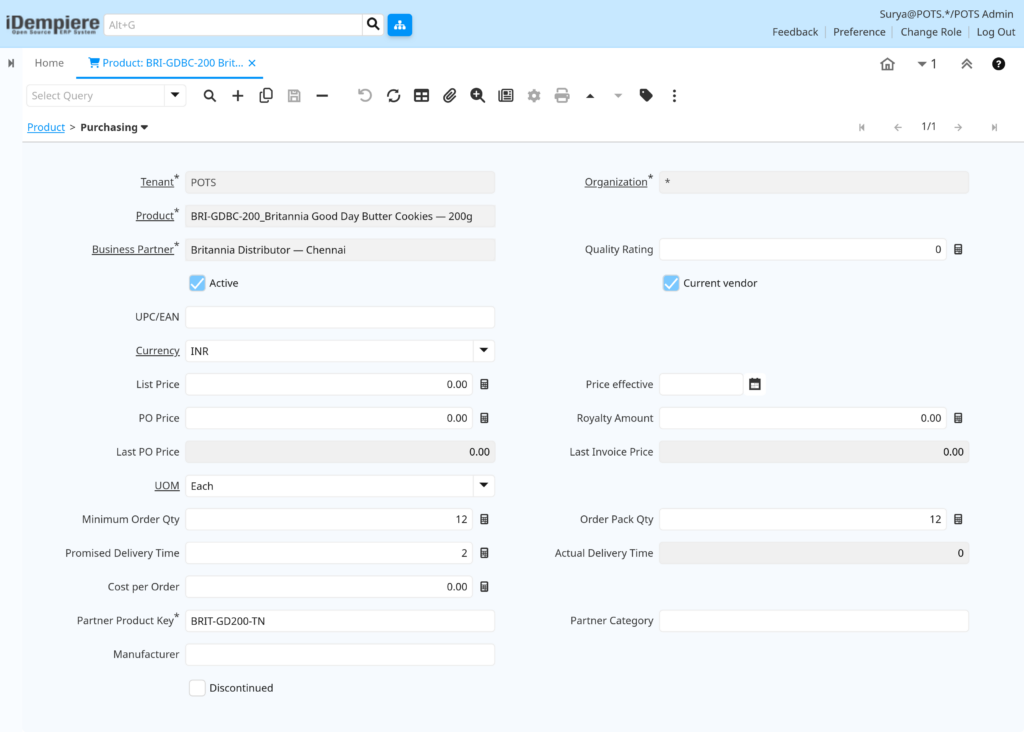Go to first record navigation arrow
Screen dimensions: 1024x732
[x=862, y=127]
